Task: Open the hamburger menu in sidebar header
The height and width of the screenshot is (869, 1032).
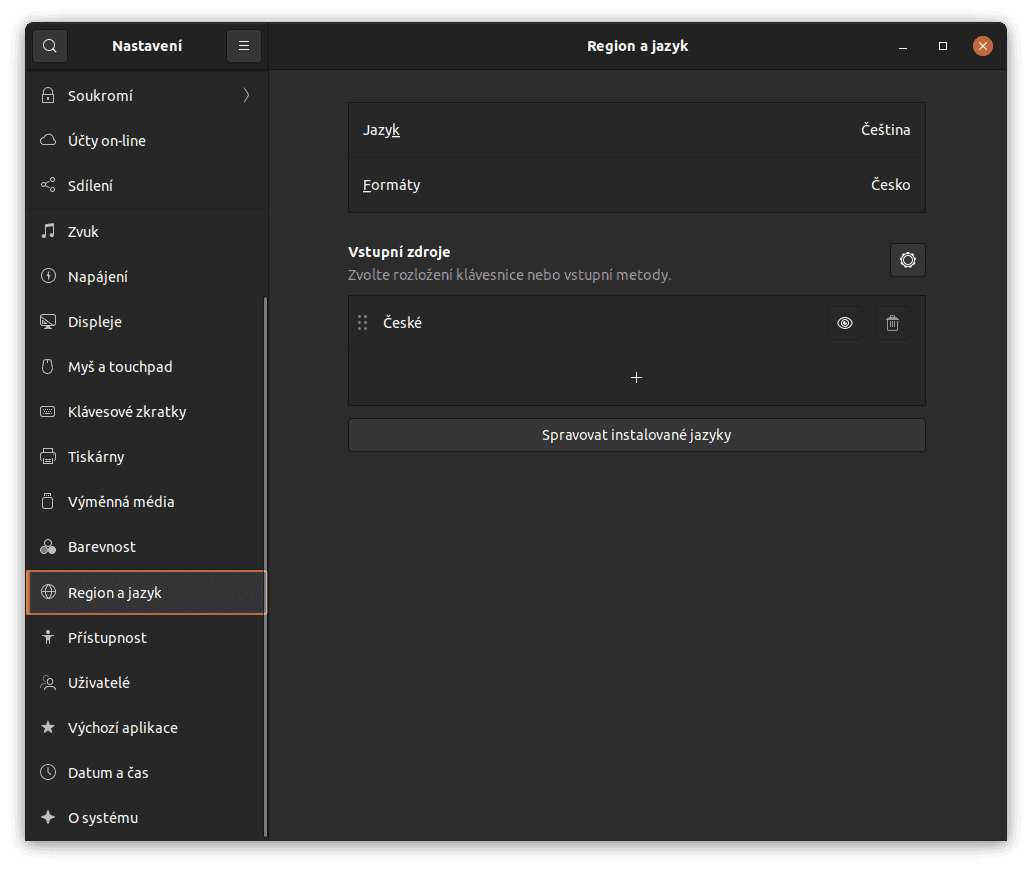Action: click(x=244, y=46)
